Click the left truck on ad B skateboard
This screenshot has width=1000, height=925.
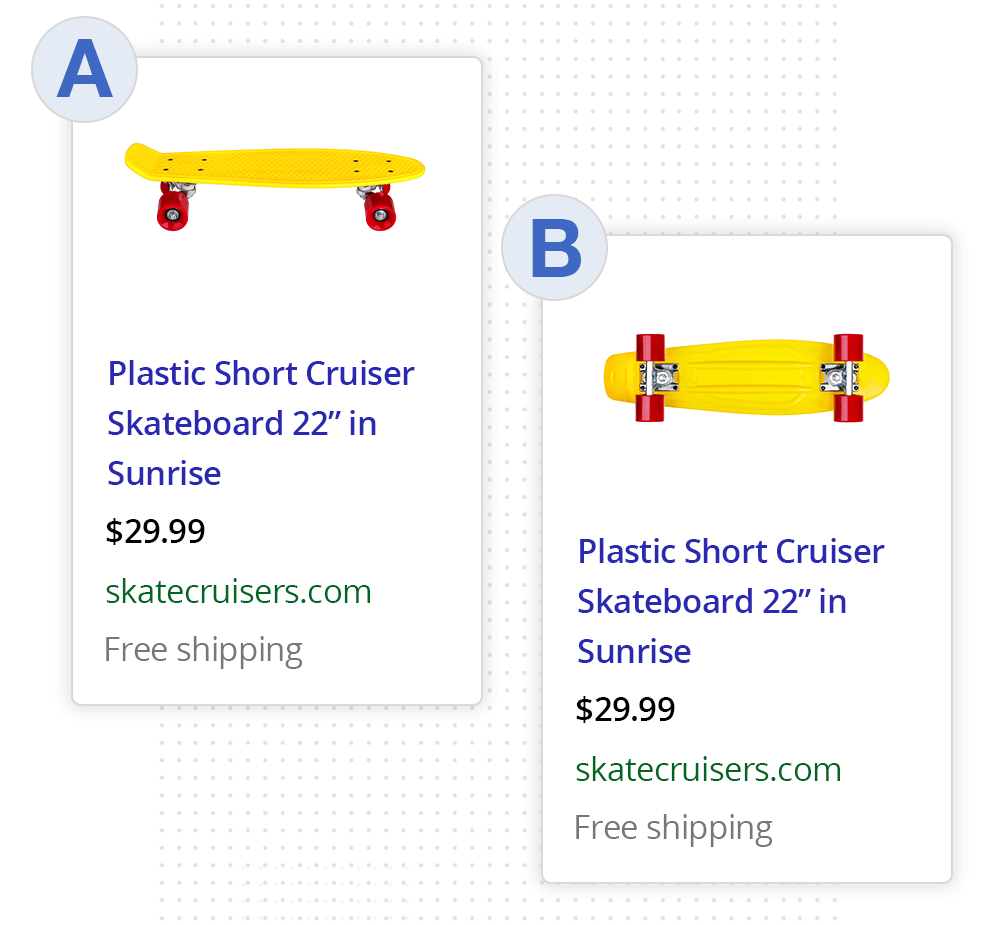click(659, 378)
